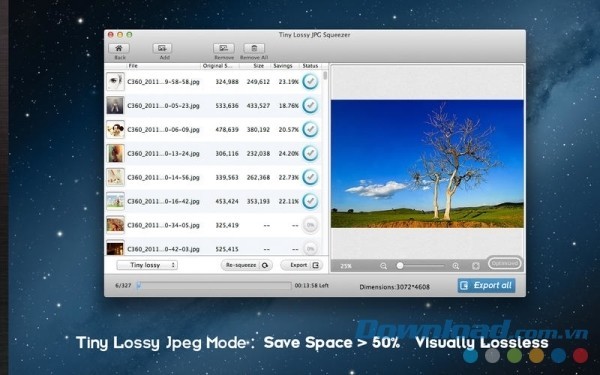
Task: Click the Remove image toolbar icon
Action: tap(223, 48)
